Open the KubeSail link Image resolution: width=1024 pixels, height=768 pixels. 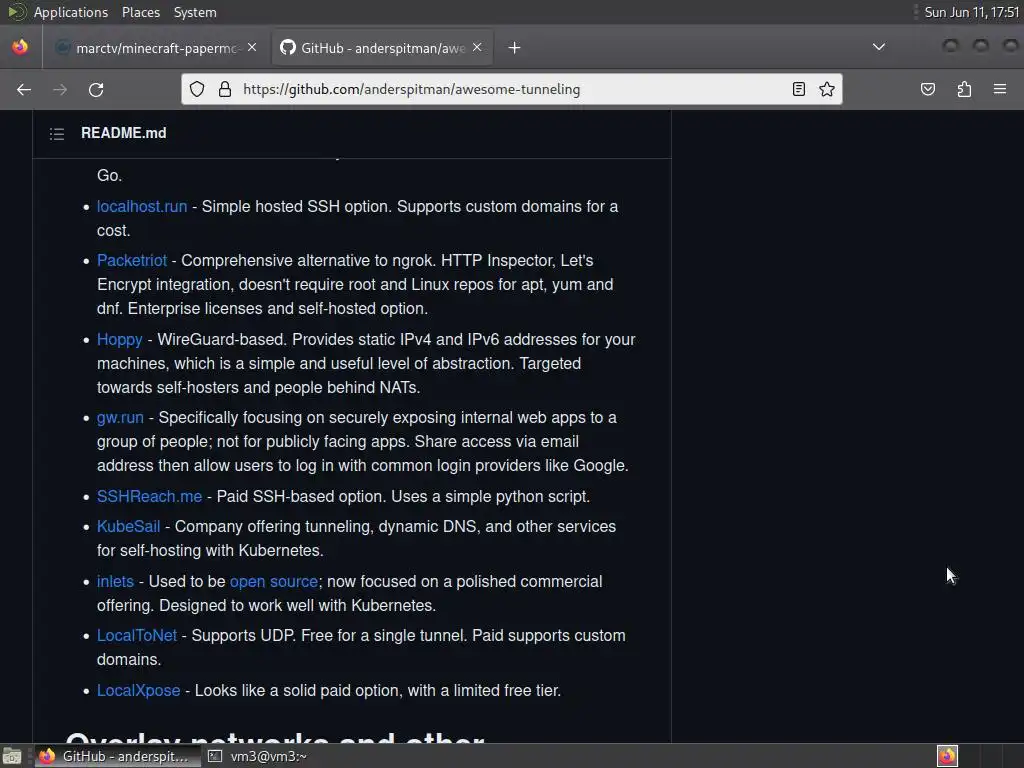(129, 526)
